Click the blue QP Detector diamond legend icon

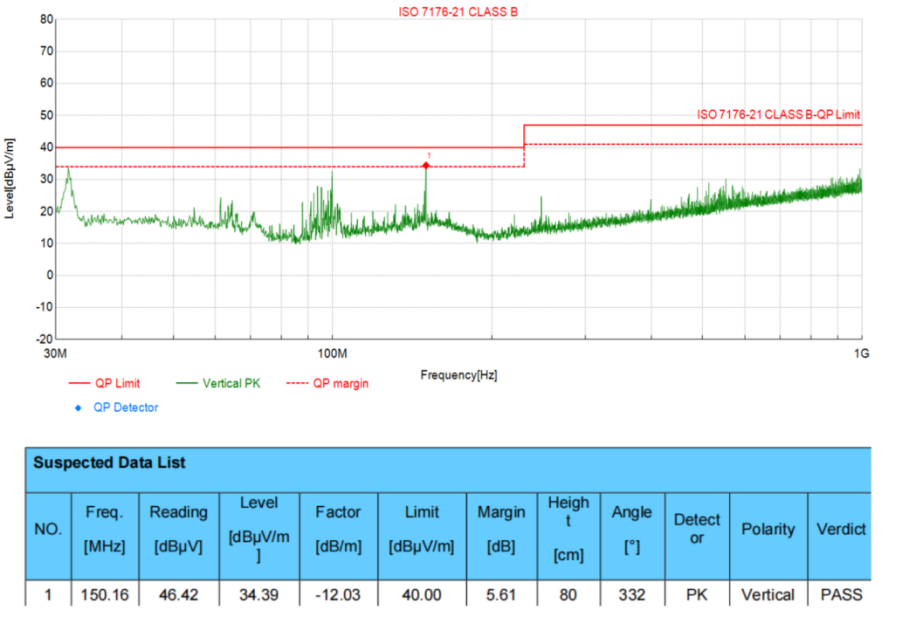tap(78, 408)
